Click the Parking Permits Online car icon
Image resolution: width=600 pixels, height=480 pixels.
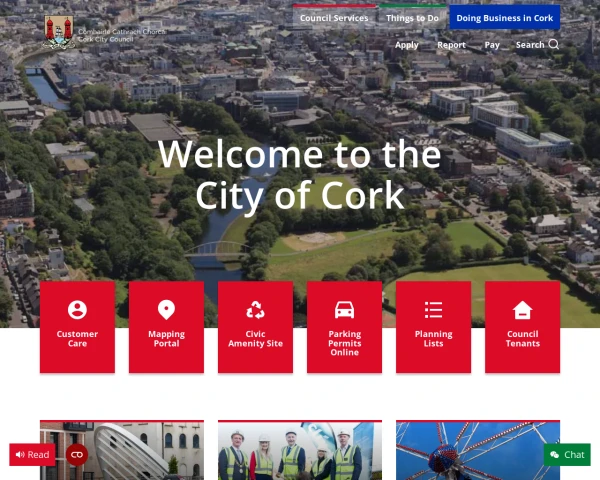point(344,310)
